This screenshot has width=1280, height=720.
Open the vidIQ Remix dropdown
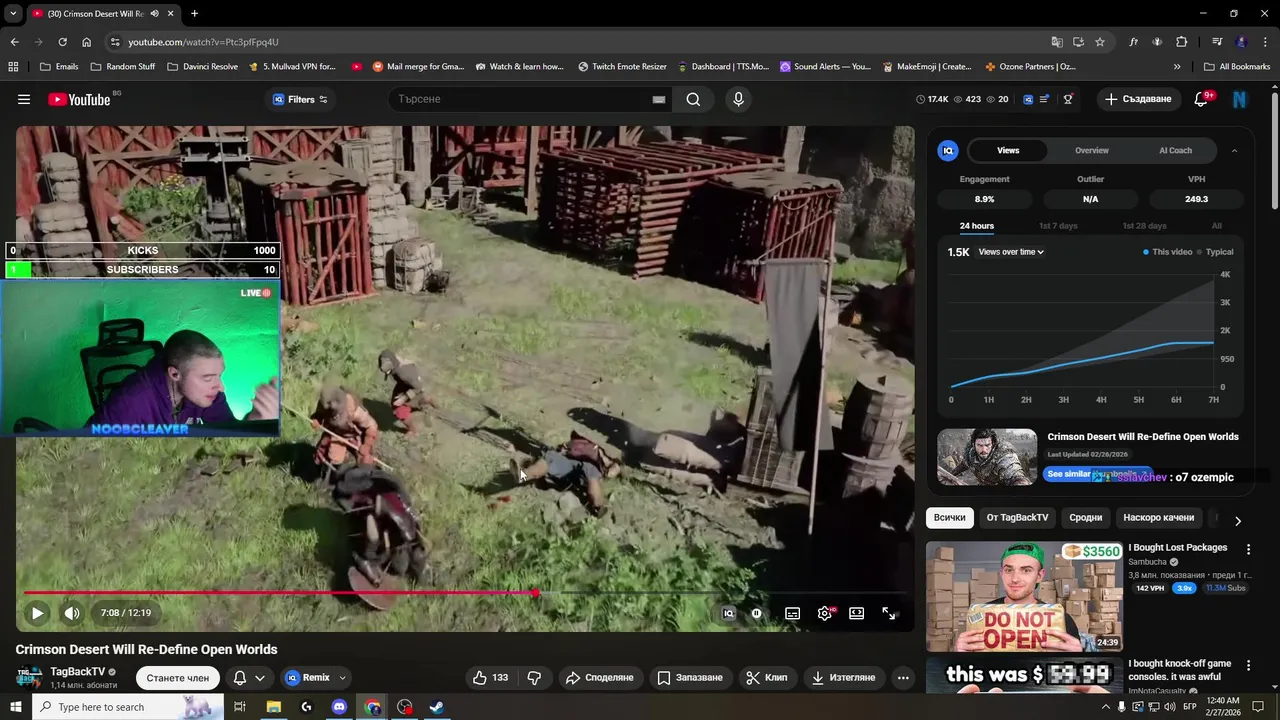316,678
